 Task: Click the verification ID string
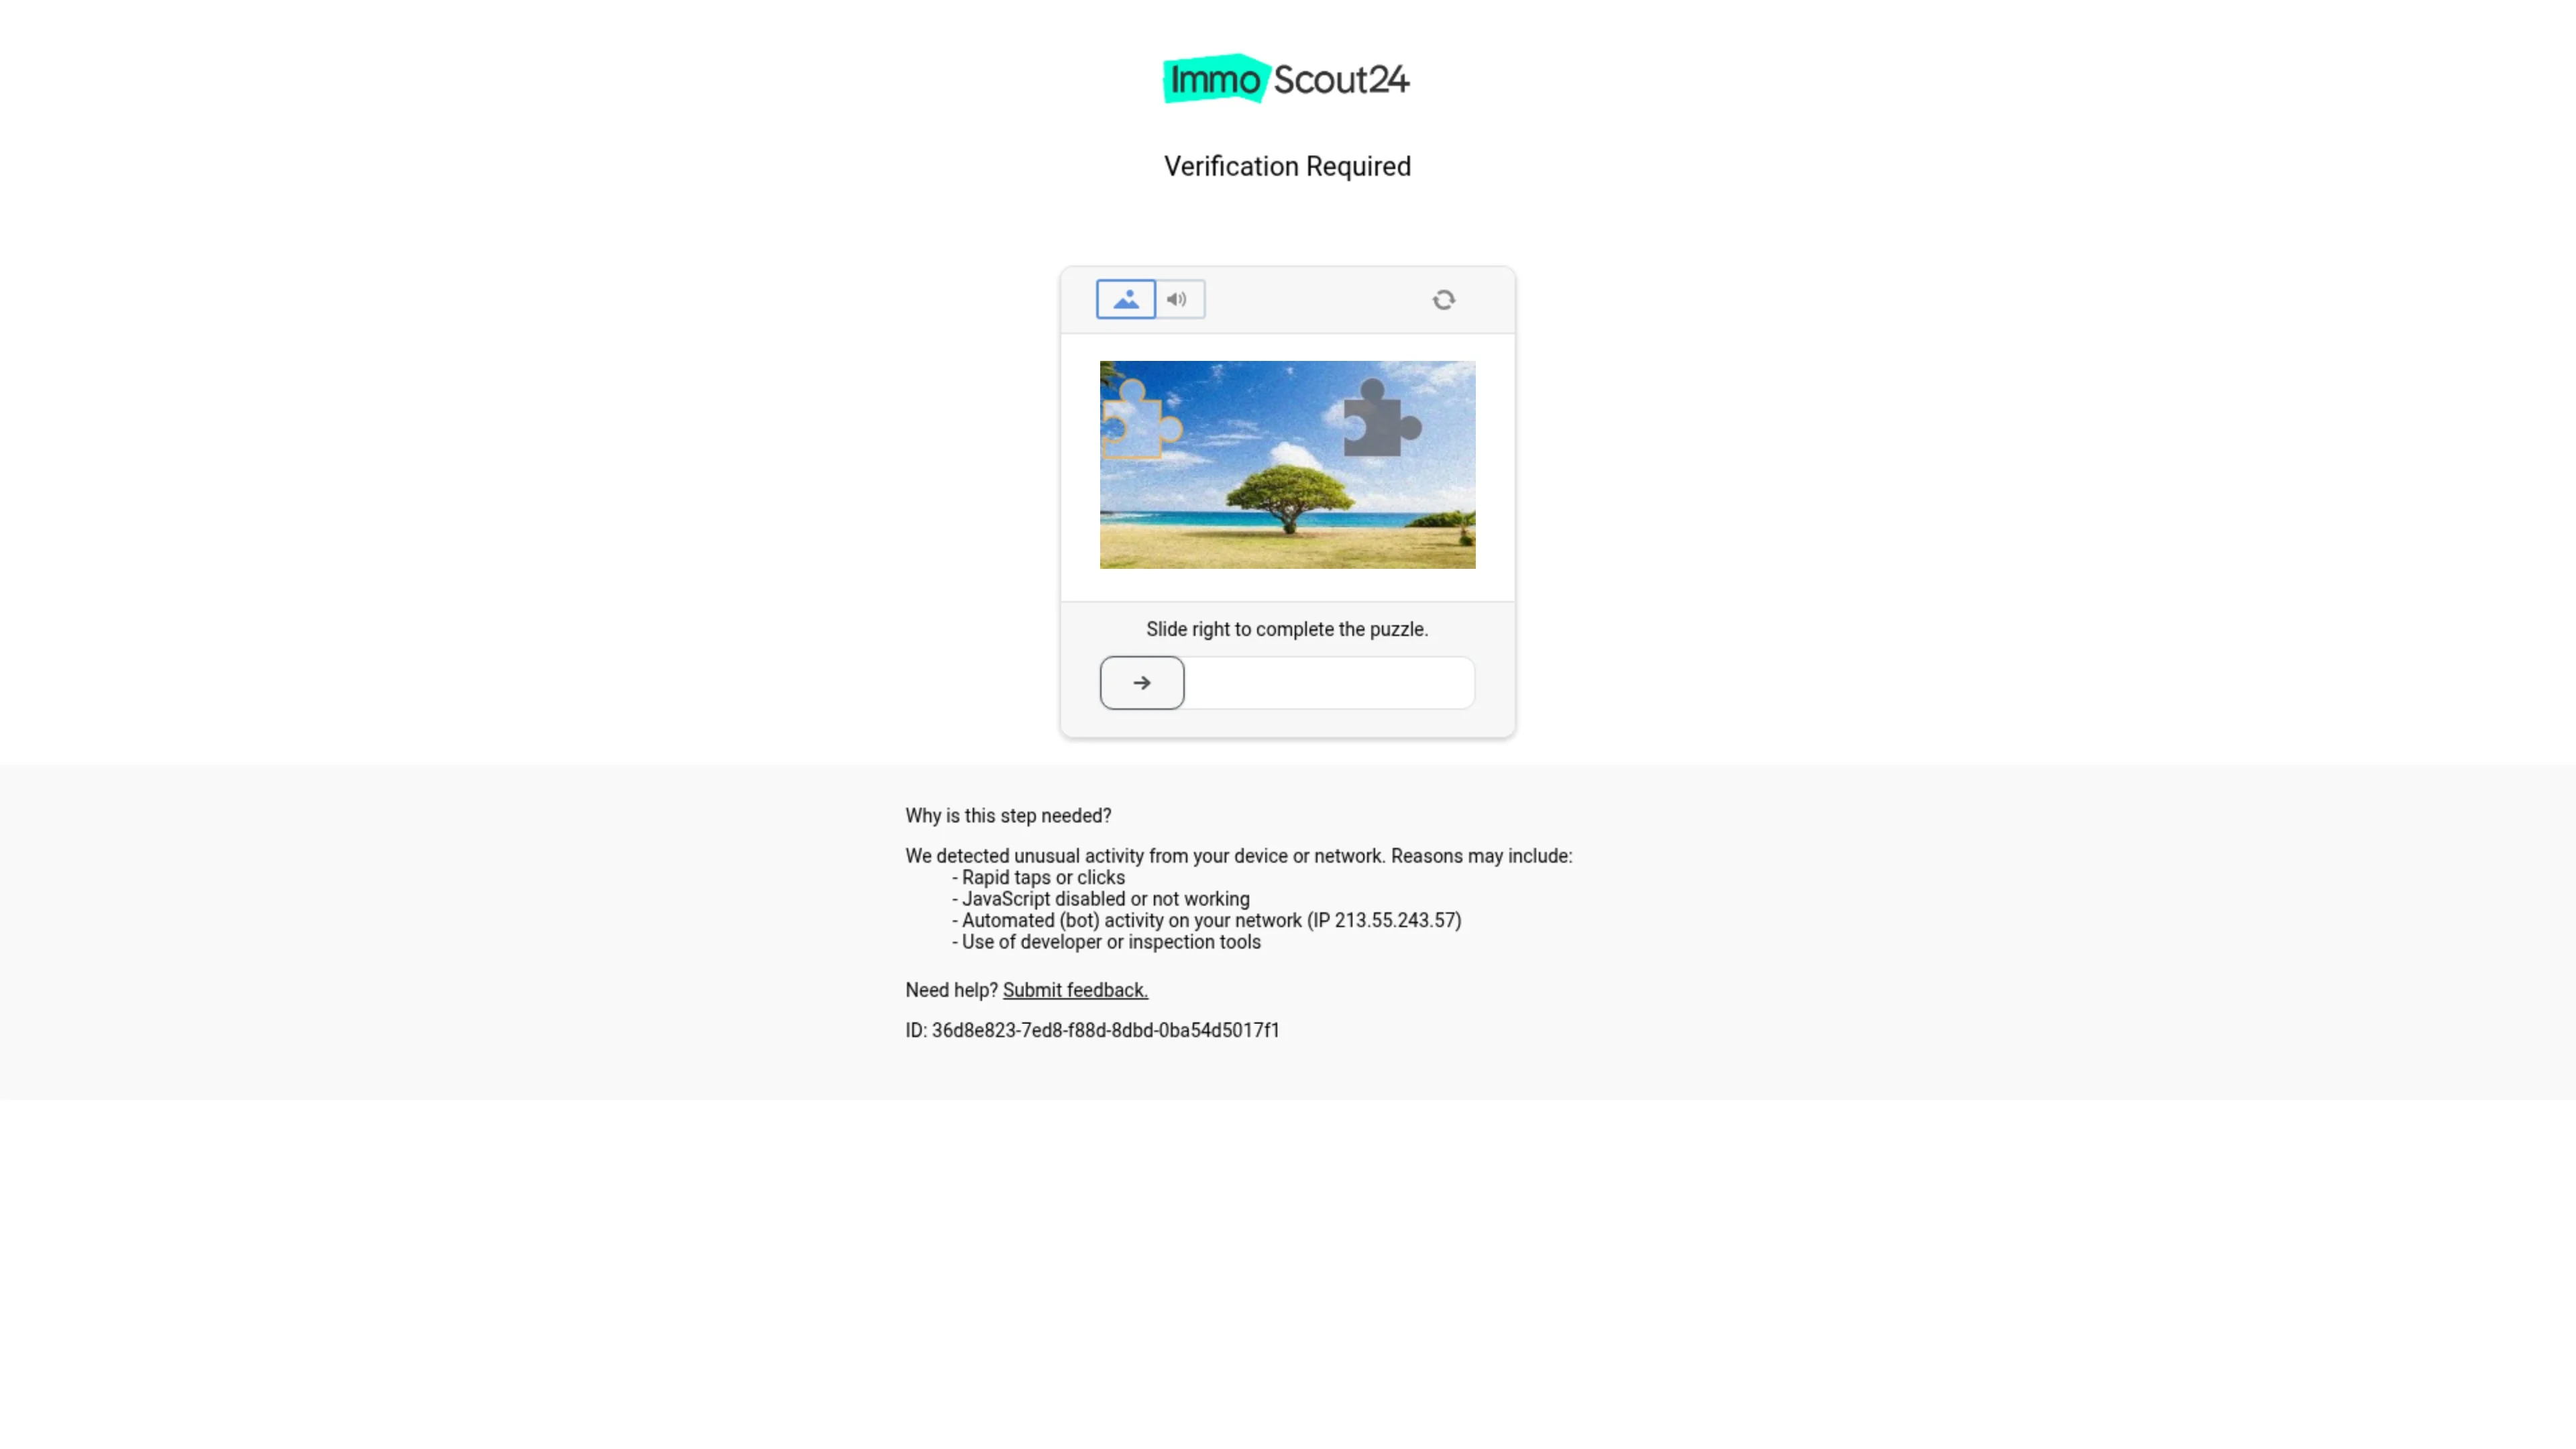(1092, 1030)
